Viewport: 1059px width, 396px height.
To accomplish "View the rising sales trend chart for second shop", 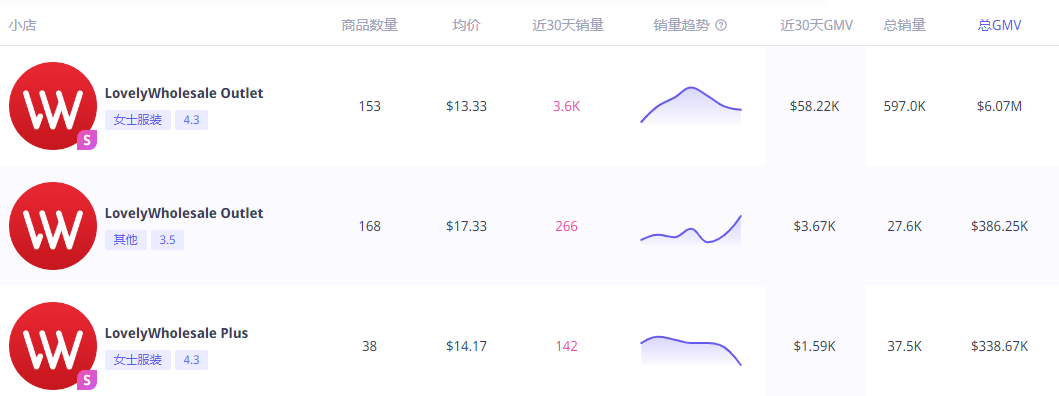I will 691,229.
